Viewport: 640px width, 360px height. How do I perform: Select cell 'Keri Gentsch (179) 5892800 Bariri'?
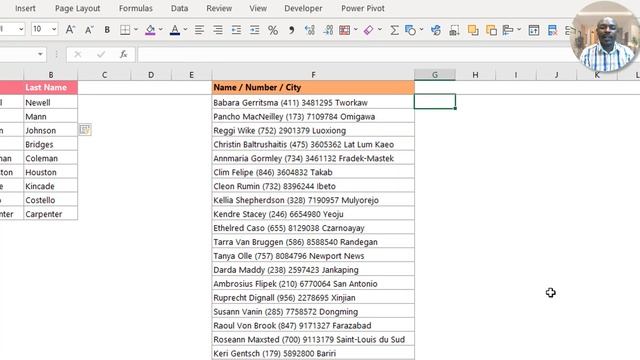pyautogui.click(x=313, y=353)
